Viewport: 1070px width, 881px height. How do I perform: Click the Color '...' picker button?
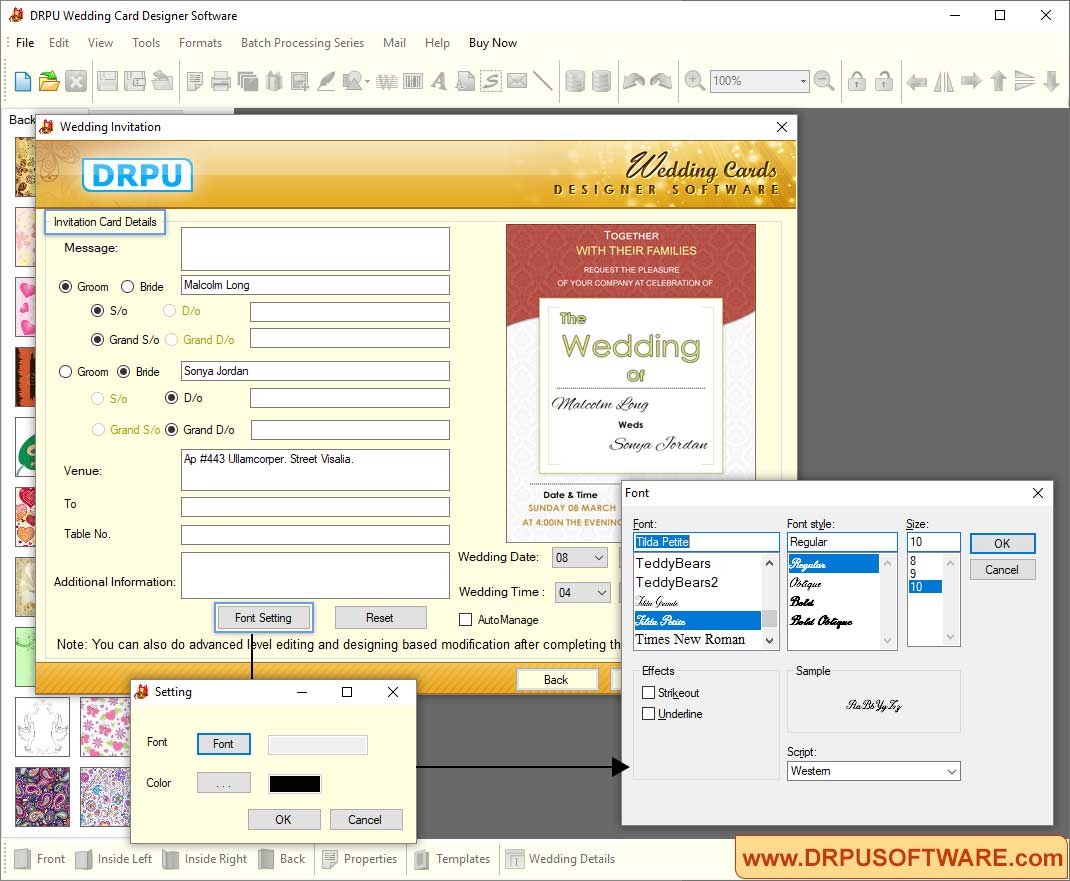click(x=223, y=783)
